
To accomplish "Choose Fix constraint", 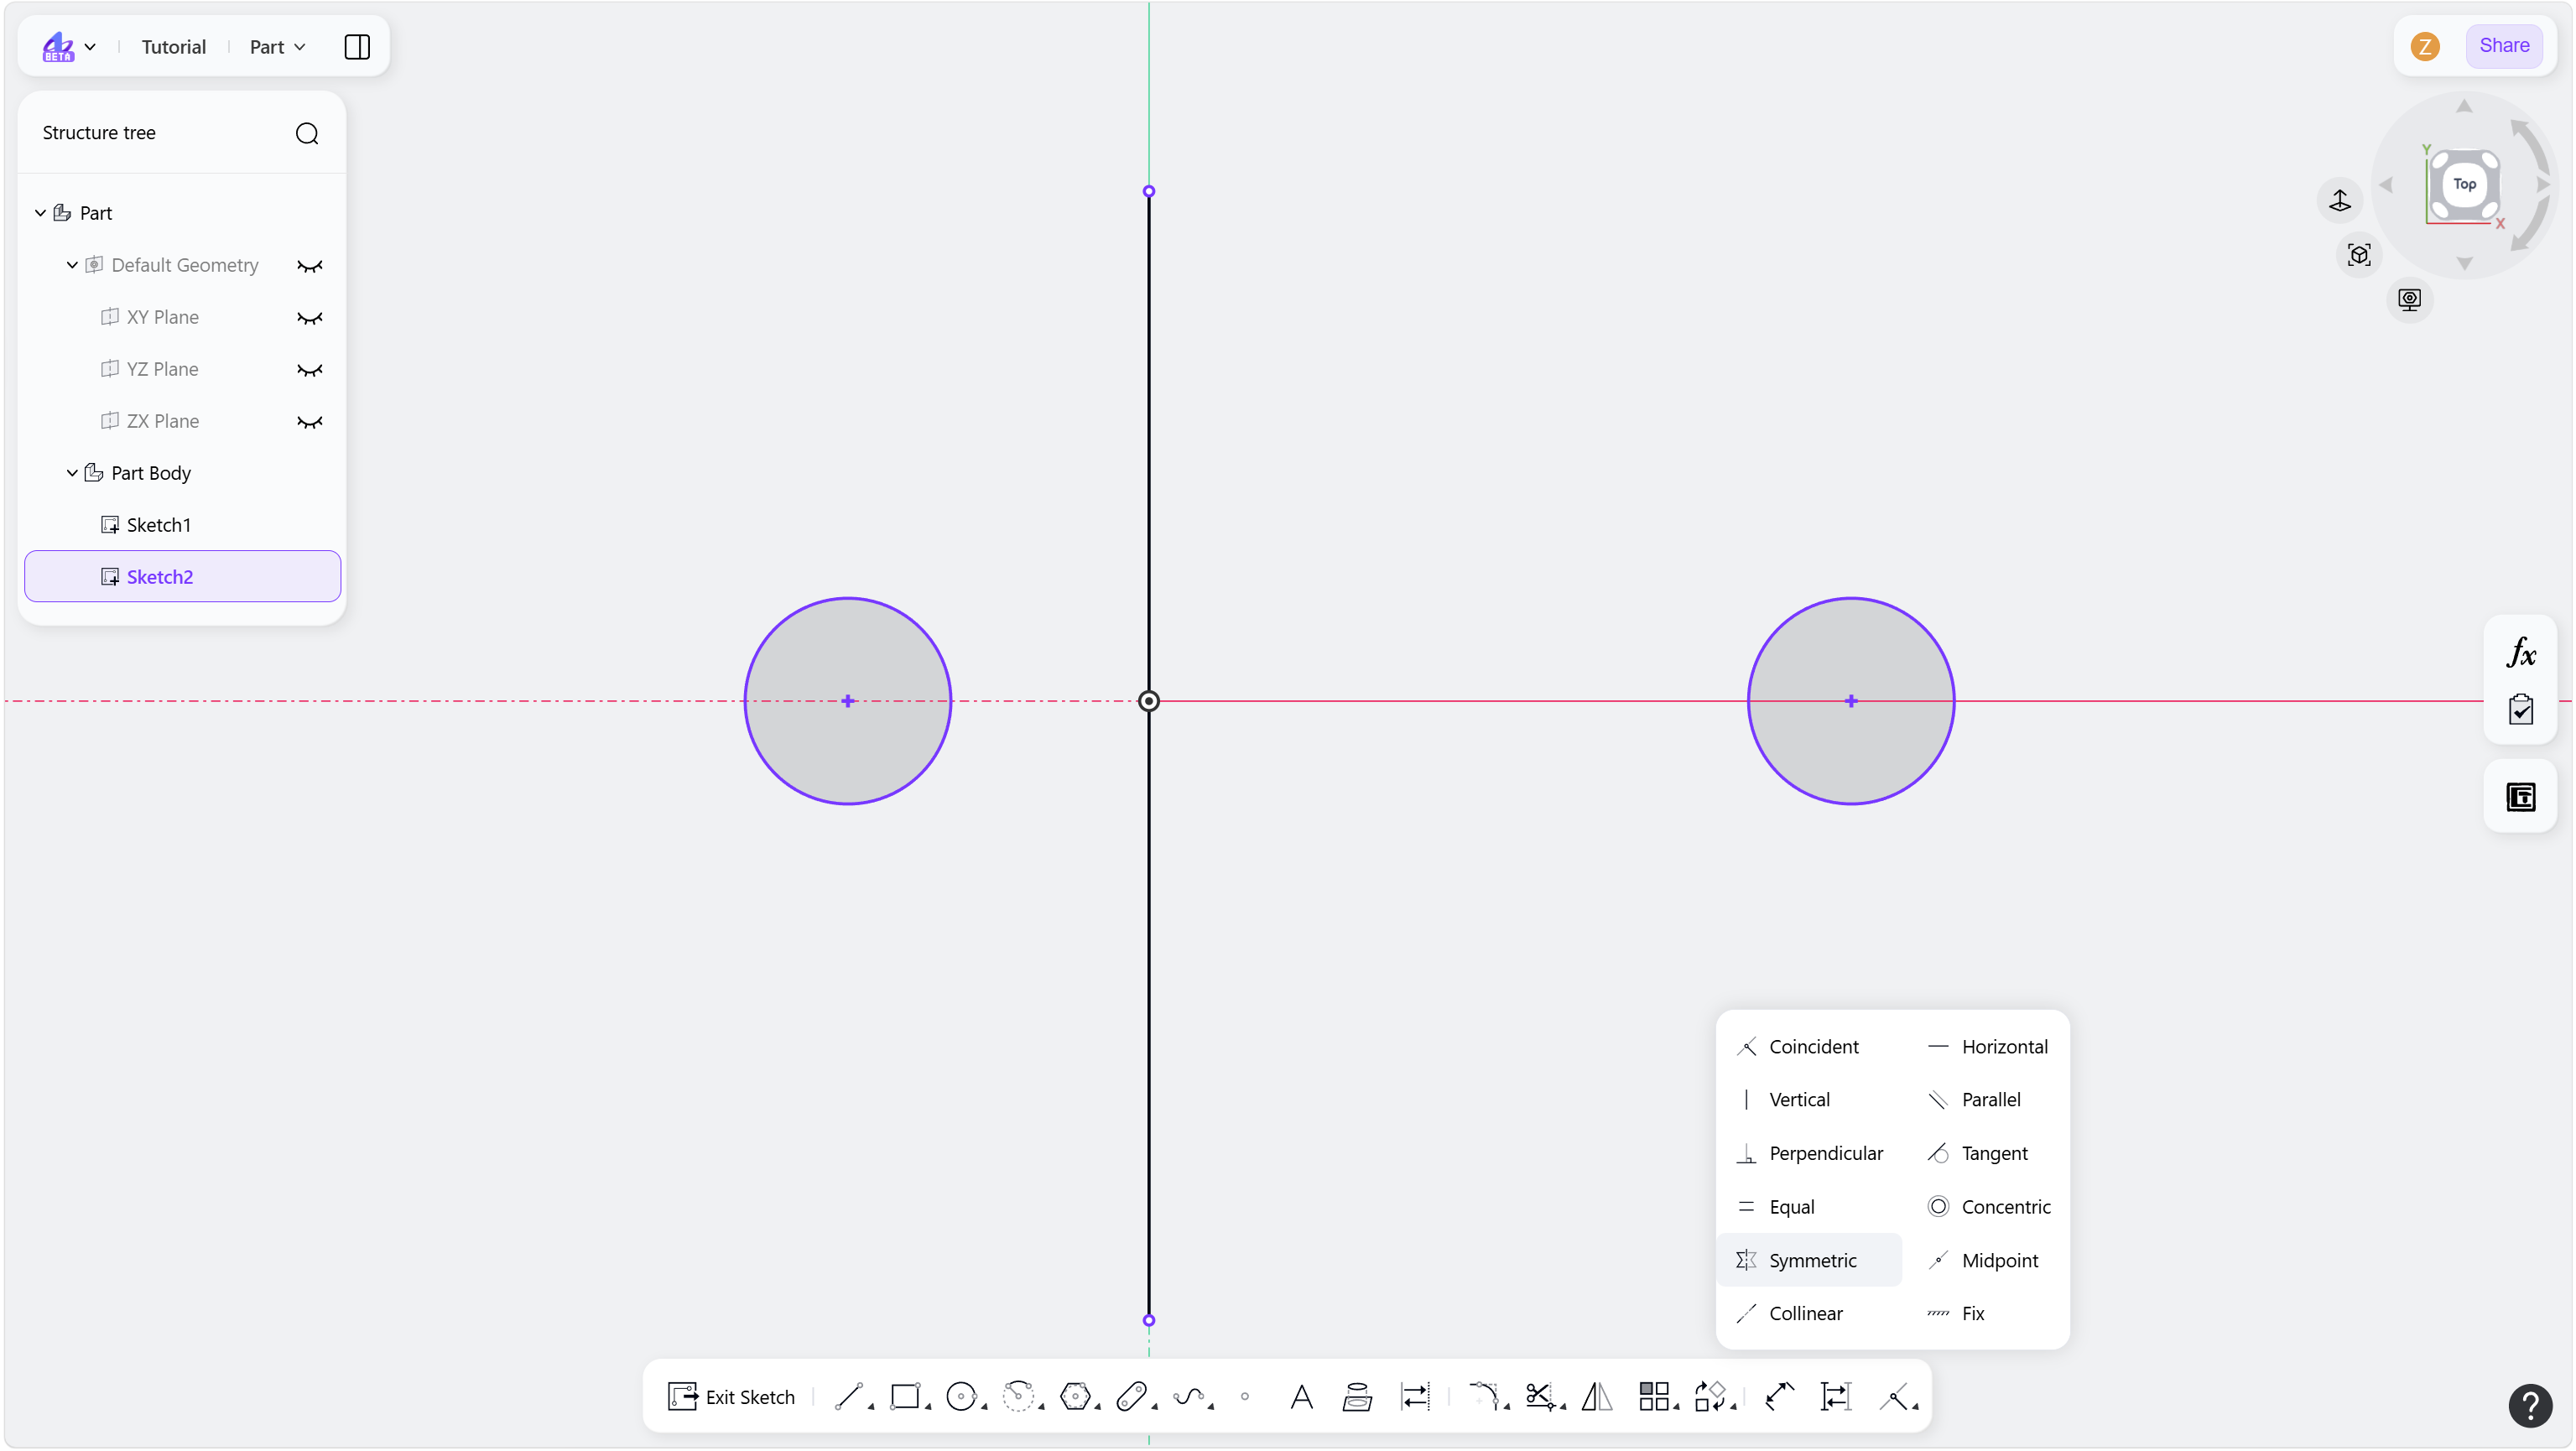I will point(1956,1314).
